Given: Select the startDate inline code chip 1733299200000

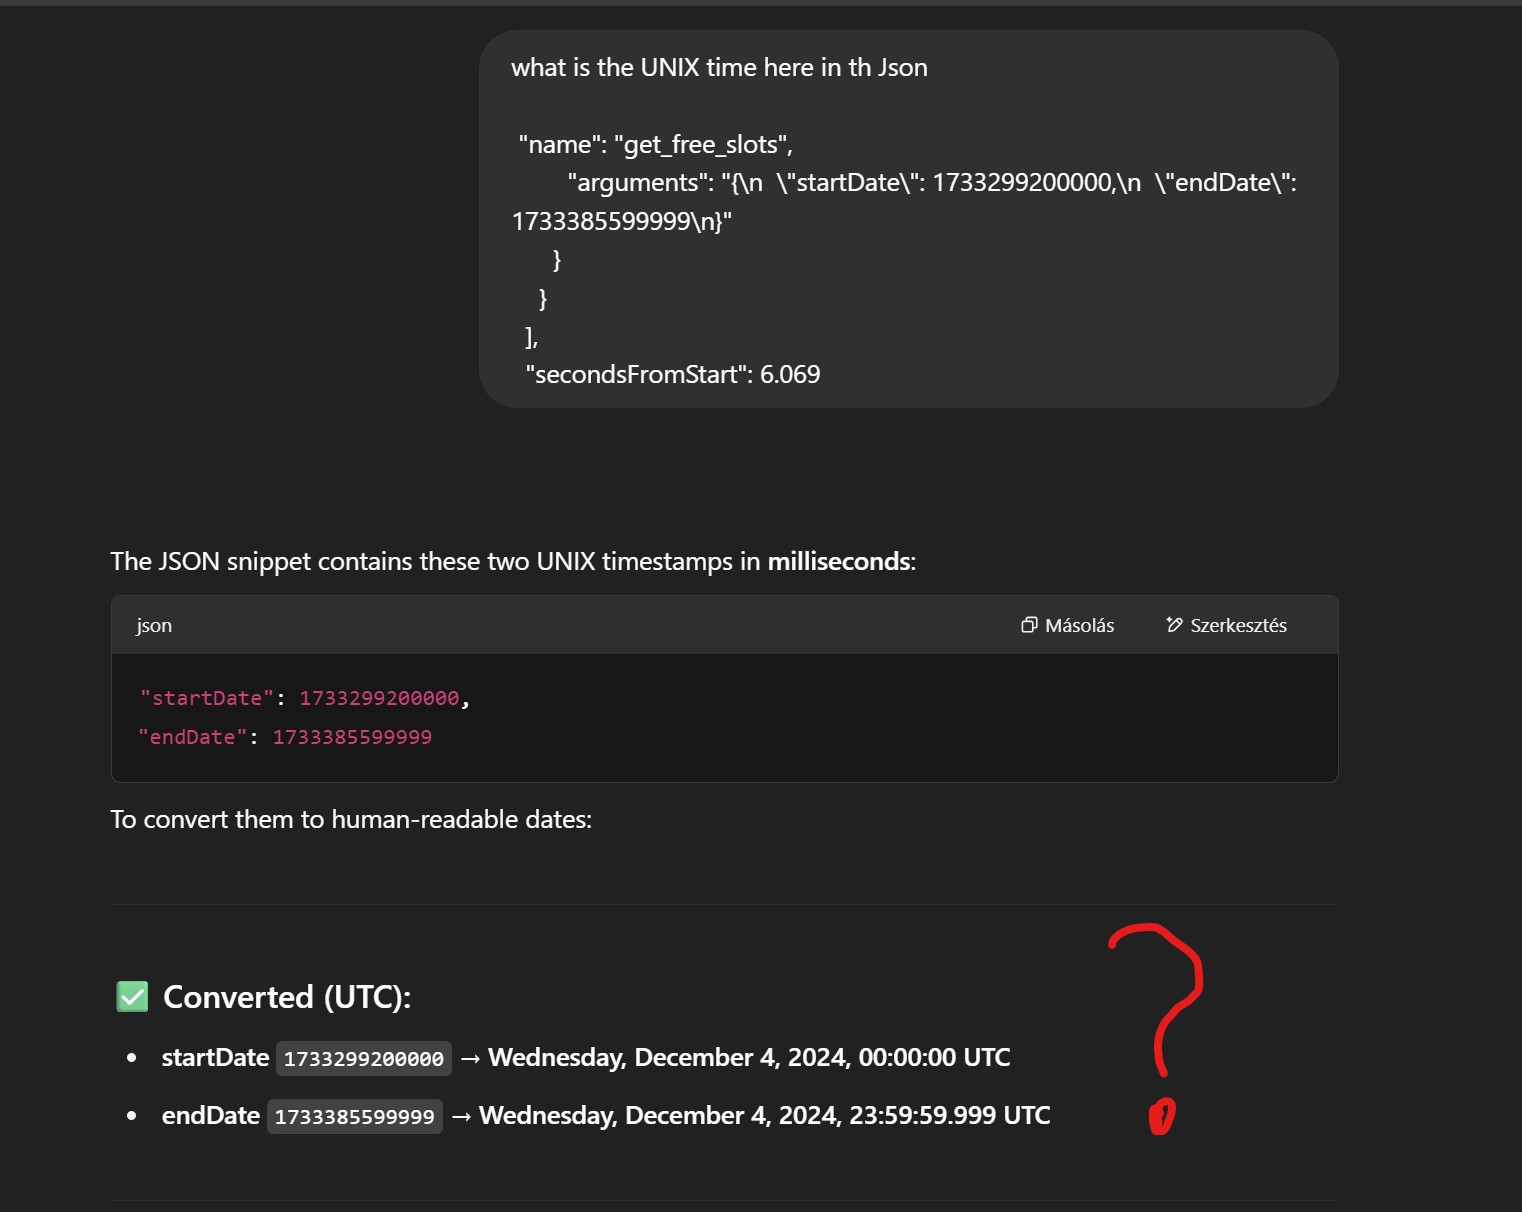Looking at the screenshot, I should click(364, 1058).
